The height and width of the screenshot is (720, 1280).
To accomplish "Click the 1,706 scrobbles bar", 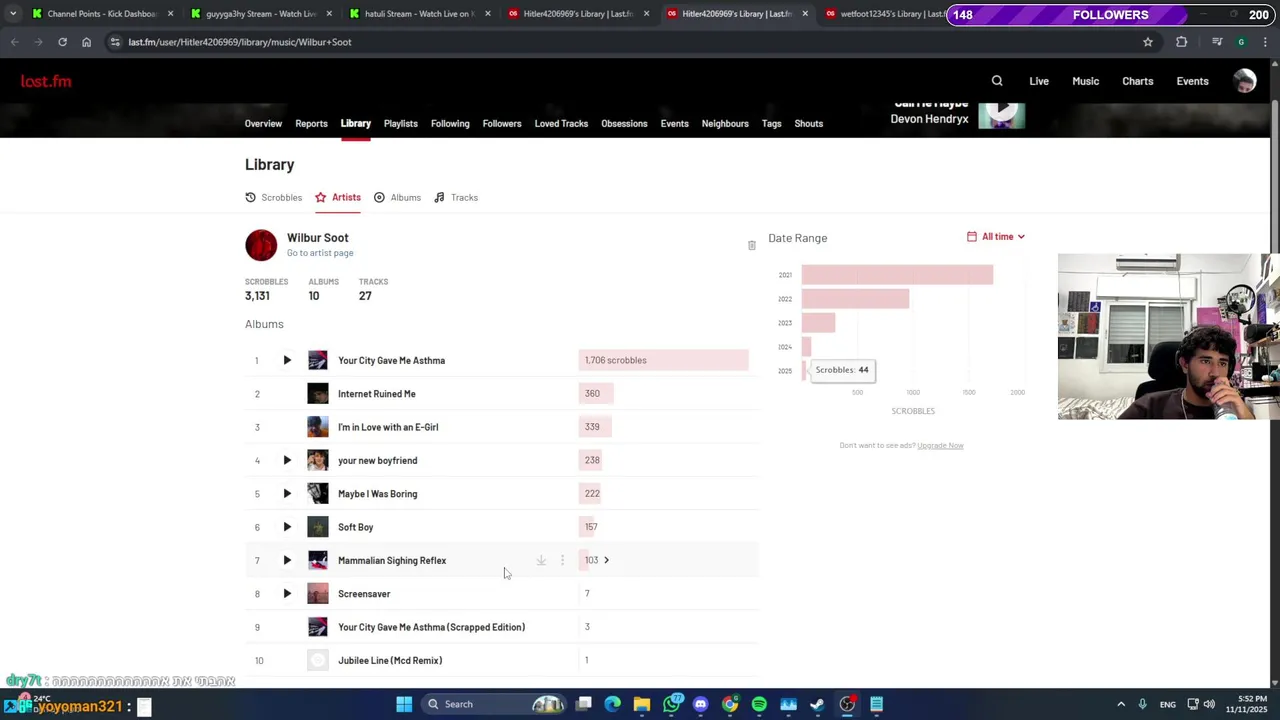I will click(x=663, y=360).
